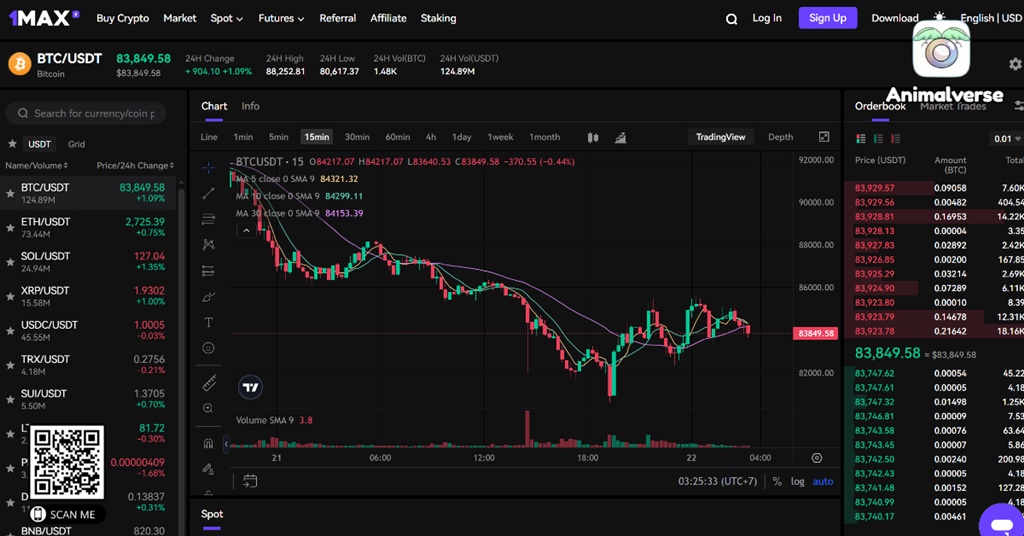The image size is (1024, 536).
Task: Select the horizontal lines Fibonacci tool
Action: pyautogui.click(x=208, y=219)
